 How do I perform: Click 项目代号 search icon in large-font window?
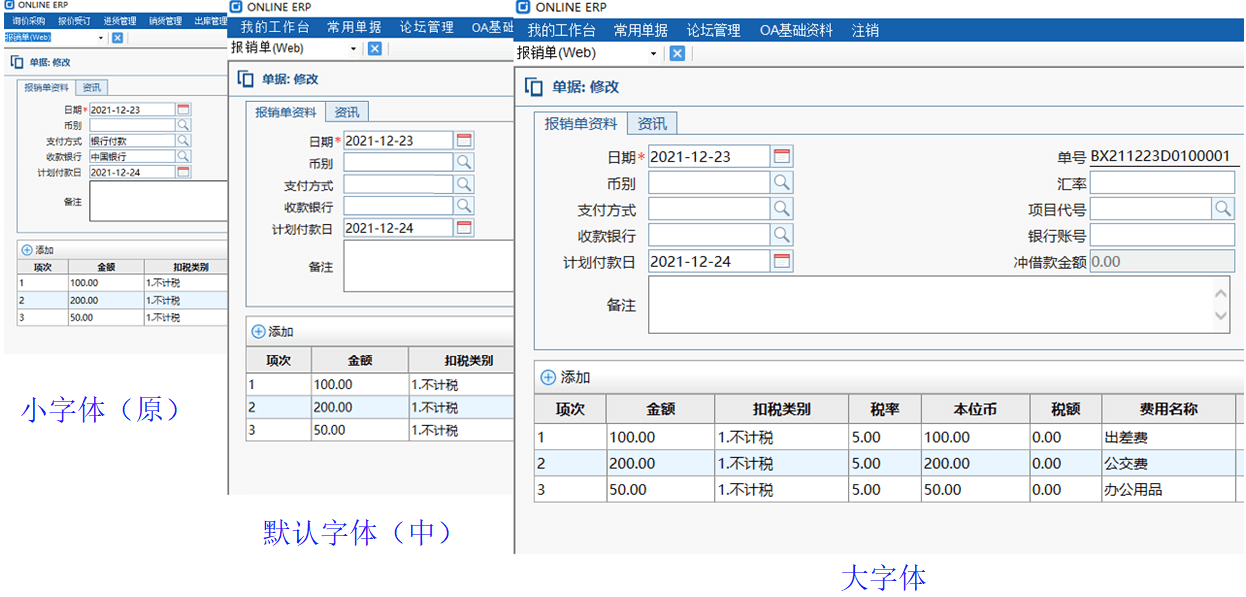(1224, 209)
